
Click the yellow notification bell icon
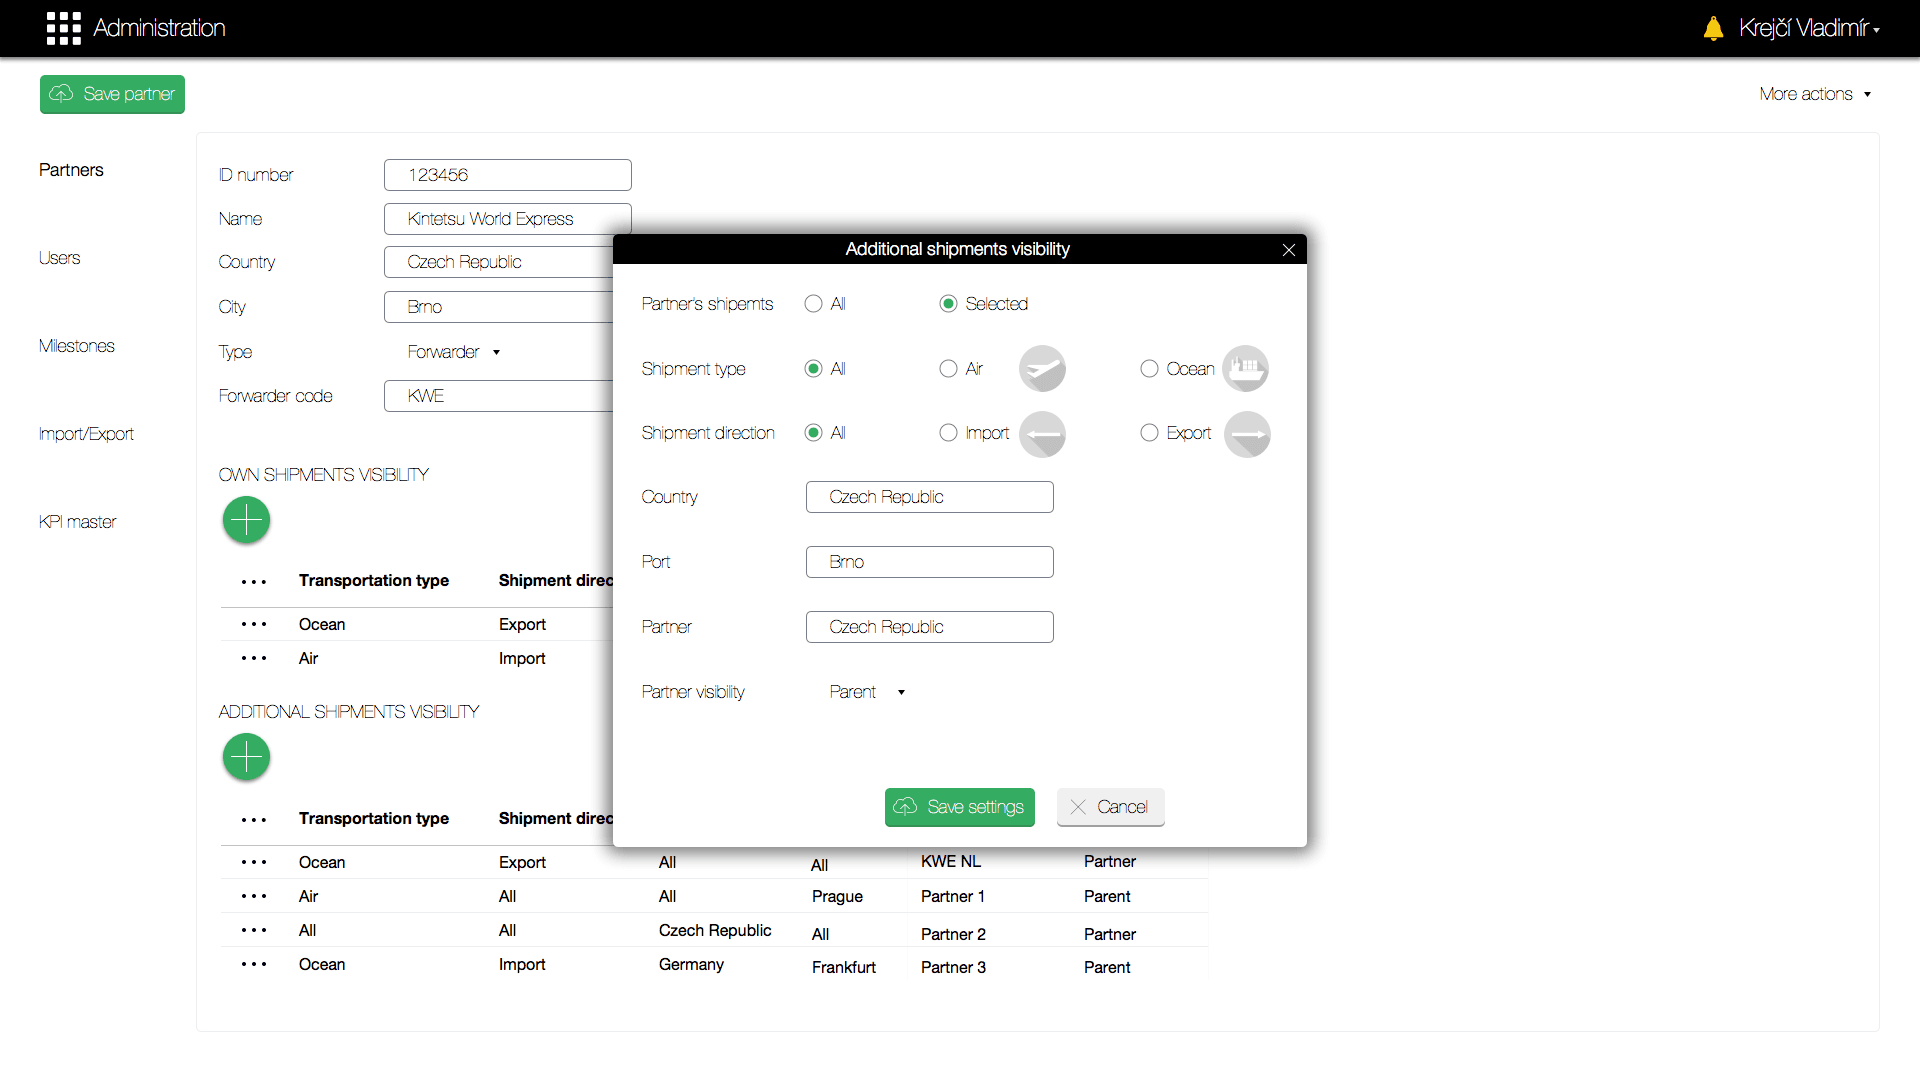[1713, 28]
